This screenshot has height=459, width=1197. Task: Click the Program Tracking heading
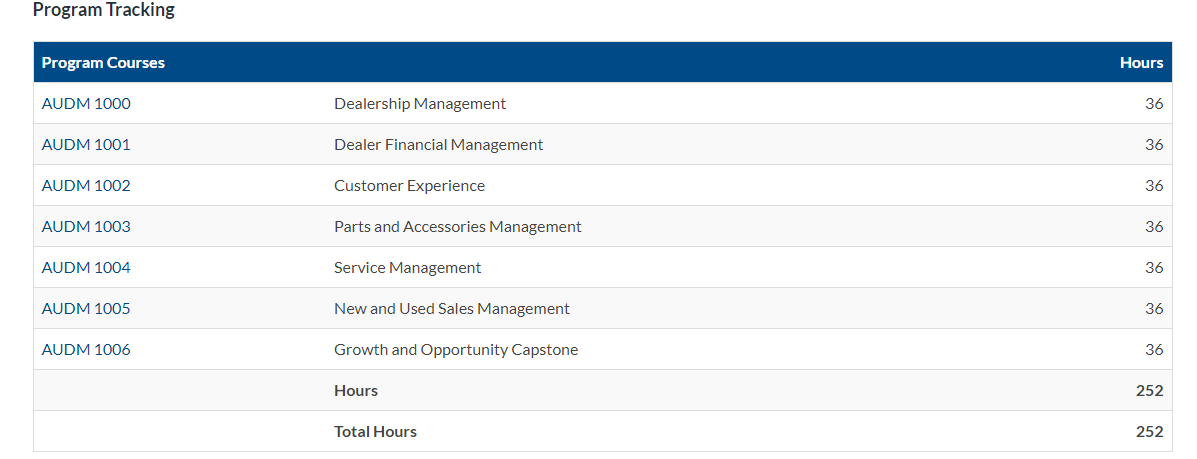point(104,10)
